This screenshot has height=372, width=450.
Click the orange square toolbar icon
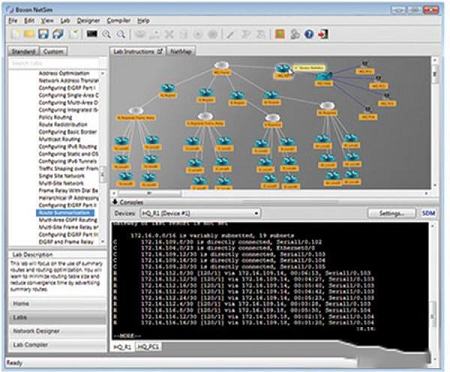(x=280, y=34)
